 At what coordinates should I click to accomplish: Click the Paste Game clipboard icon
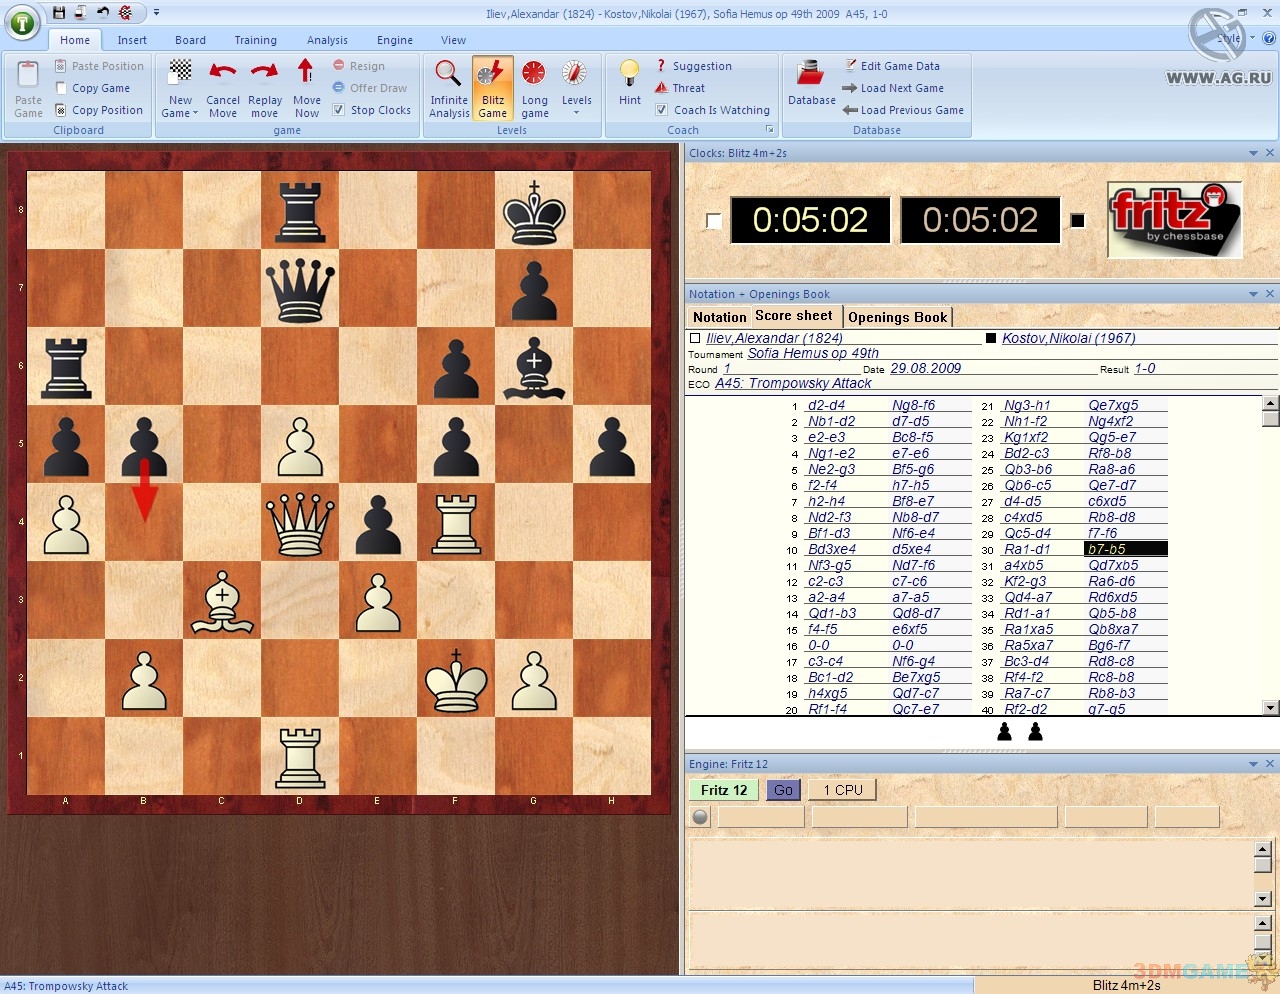point(28,74)
